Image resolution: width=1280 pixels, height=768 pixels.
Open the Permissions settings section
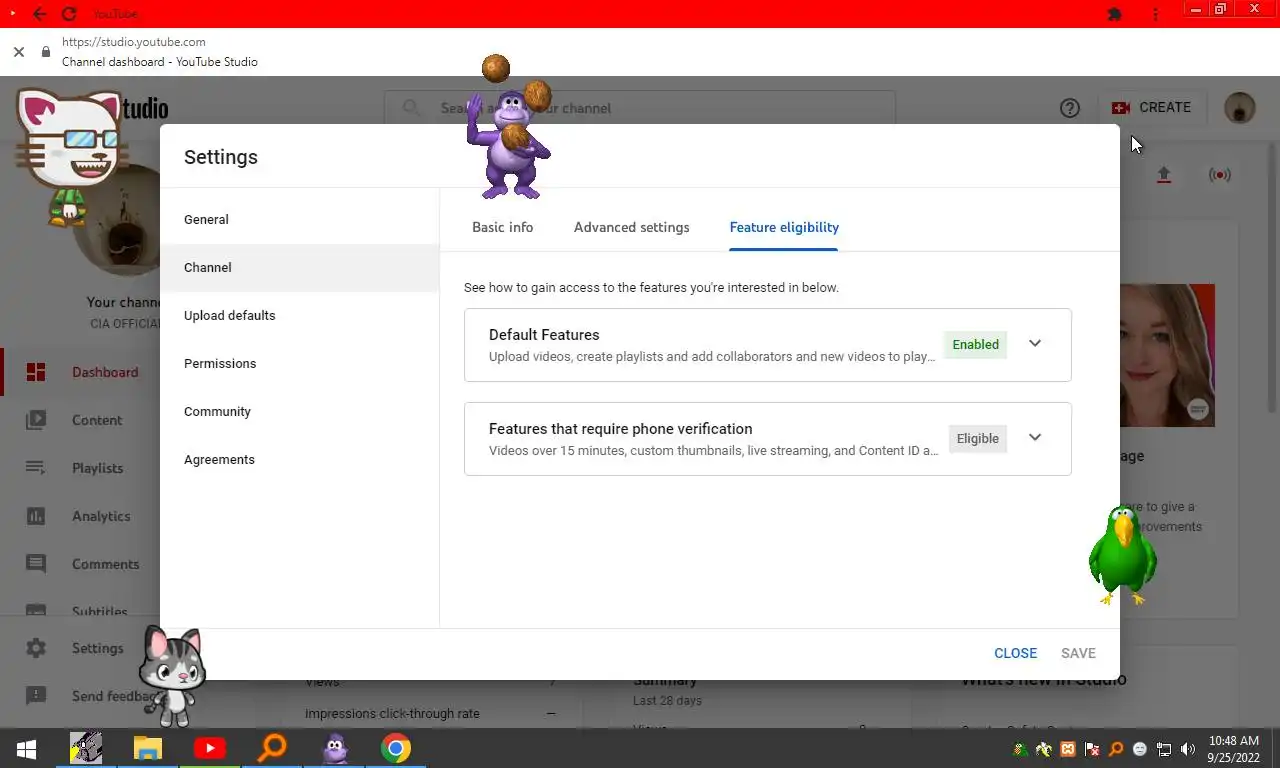pos(299,364)
